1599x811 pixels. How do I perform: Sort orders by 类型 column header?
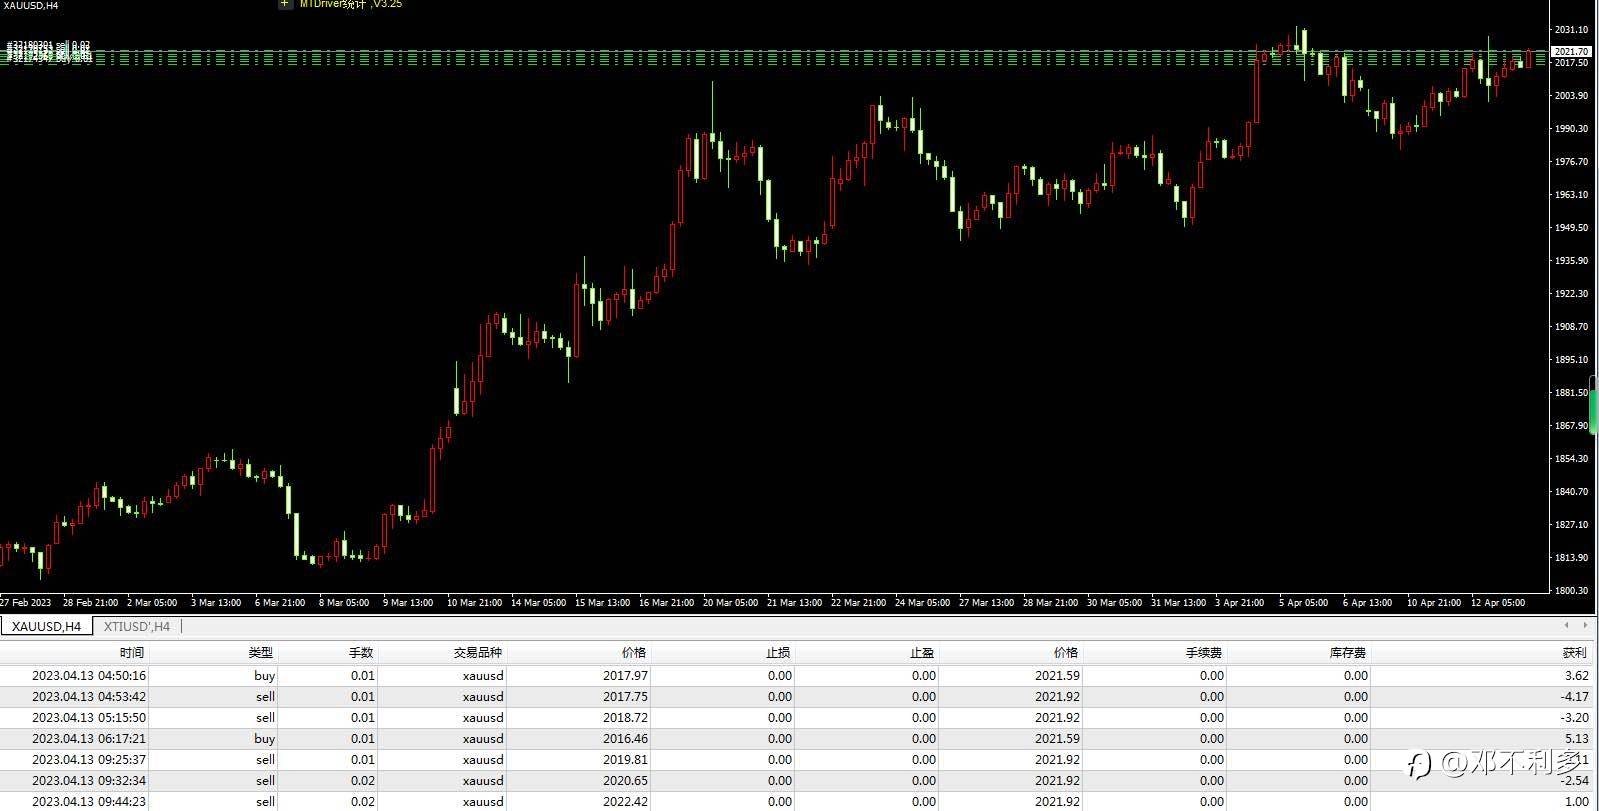pyautogui.click(x=261, y=652)
